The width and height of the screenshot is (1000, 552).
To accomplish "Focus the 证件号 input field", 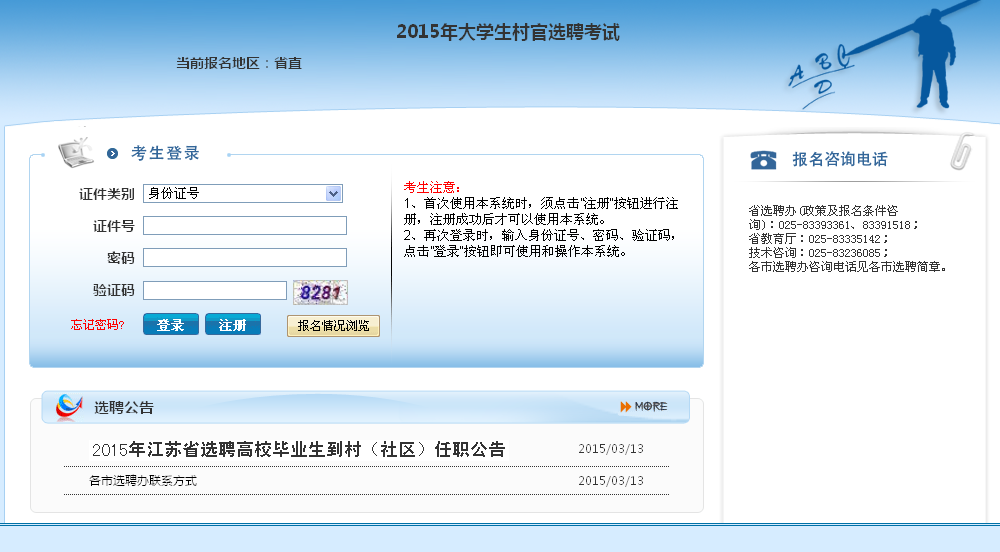I will coord(245,226).
